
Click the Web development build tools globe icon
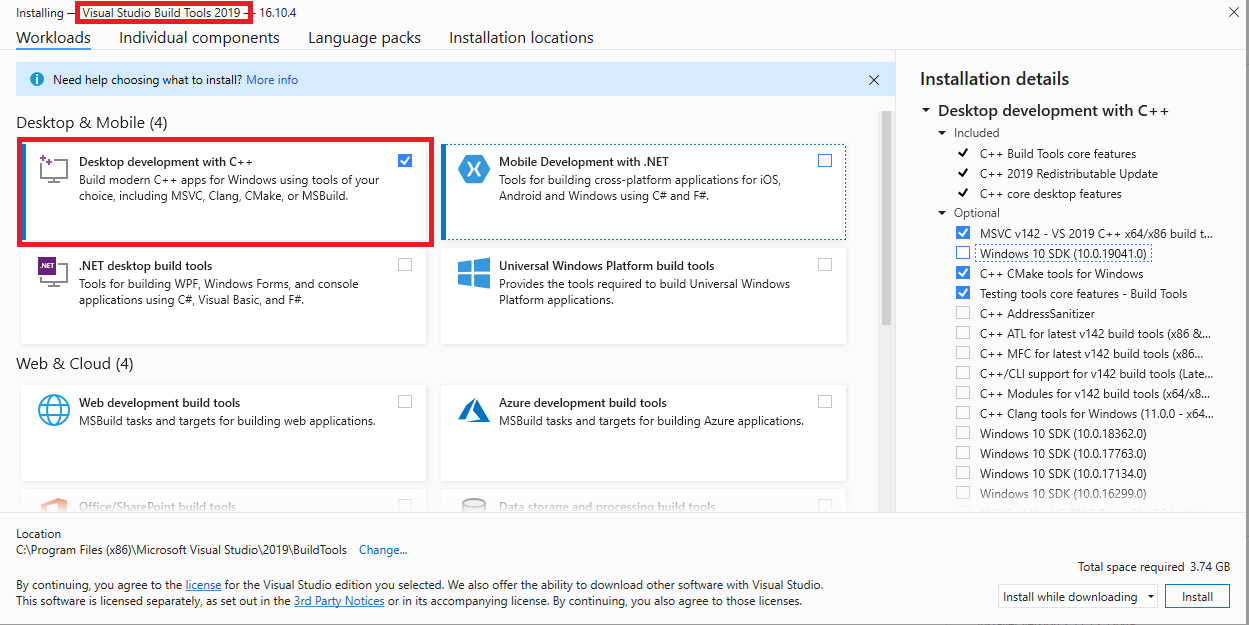[x=53, y=410]
